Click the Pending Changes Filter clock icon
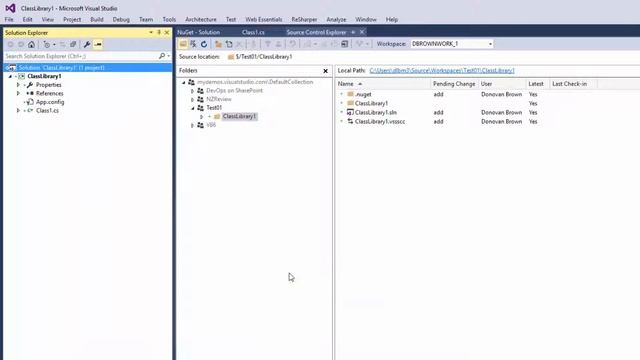The height and width of the screenshot is (360, 640). 47,44
